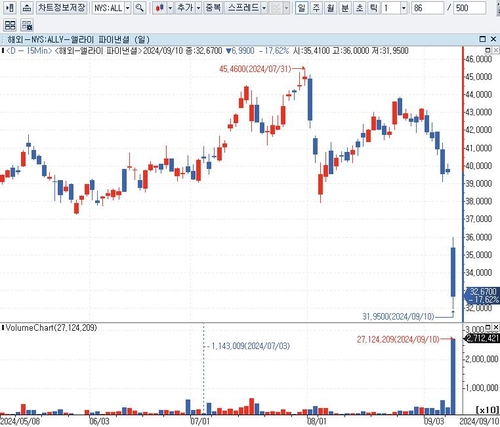This screenshot has height=427, width=500.
Task: Click the greyed-out line chart icon
Action: (276, 8)
